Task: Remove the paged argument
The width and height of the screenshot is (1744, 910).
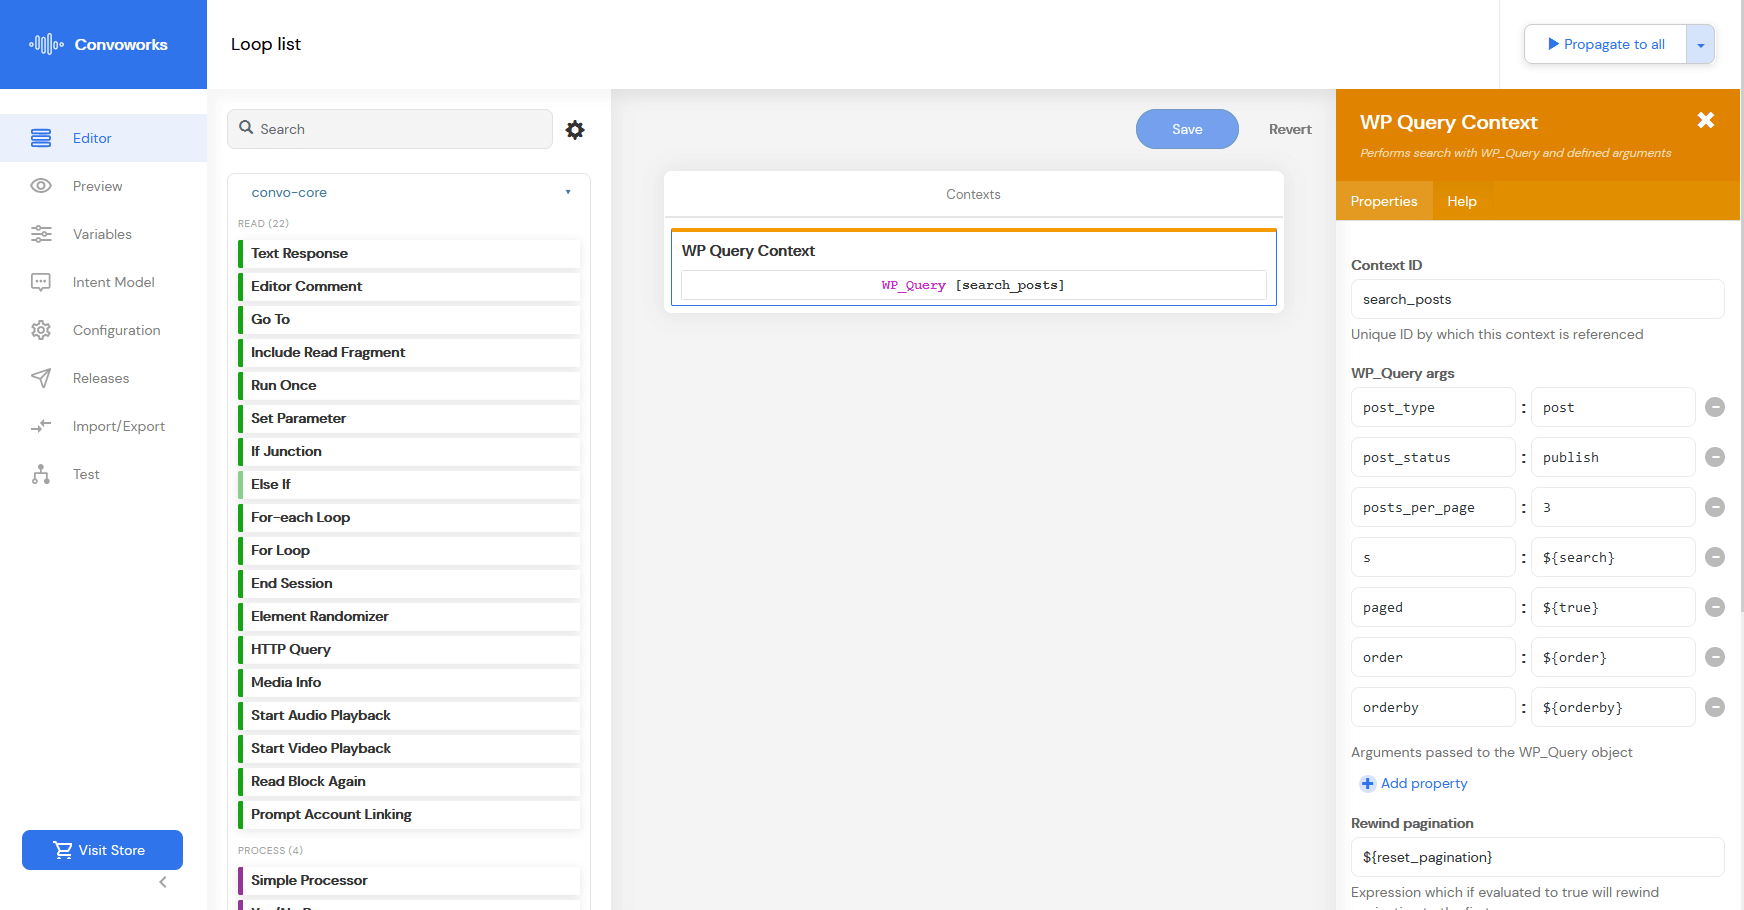Action: coord(1715,607)
